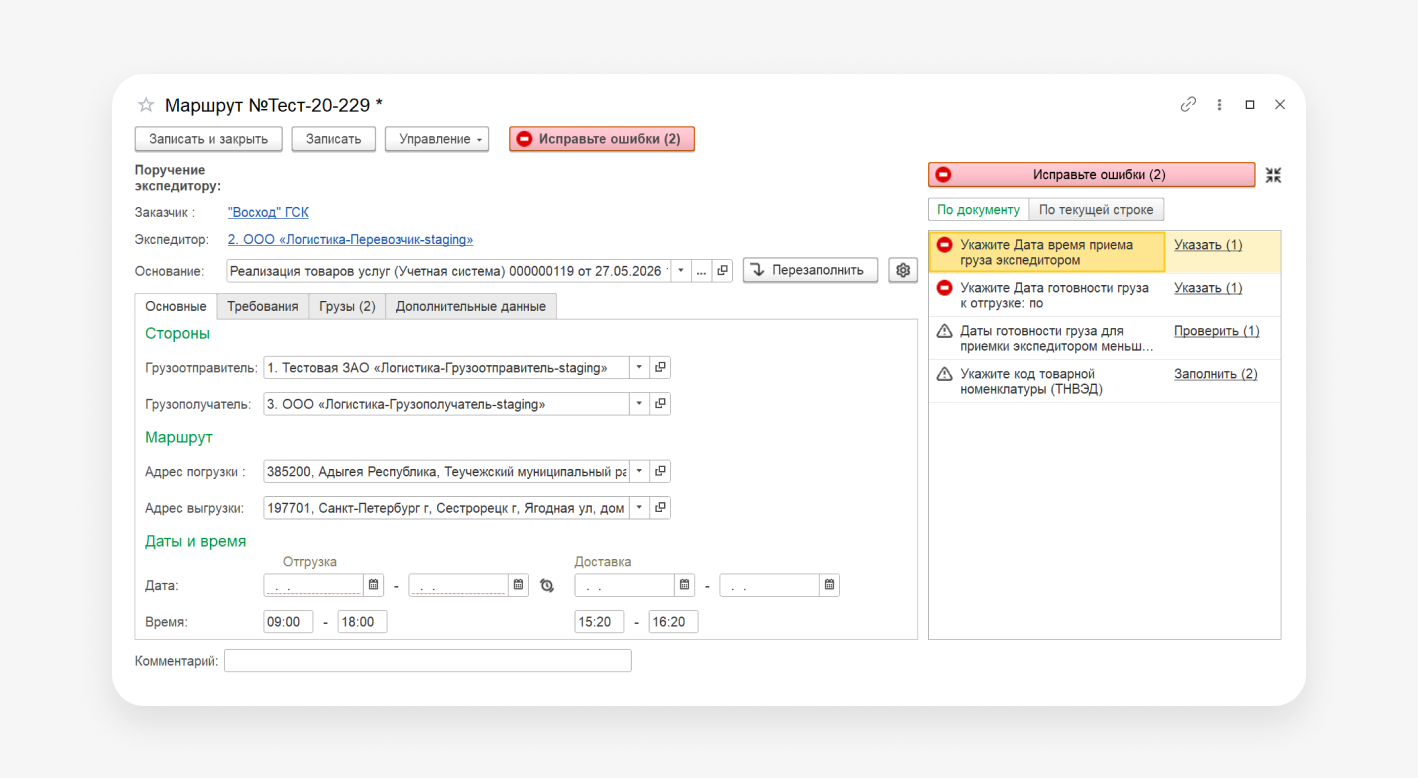Switch to the Требования tab
The image size is (1418, 778).
point(263,306)
